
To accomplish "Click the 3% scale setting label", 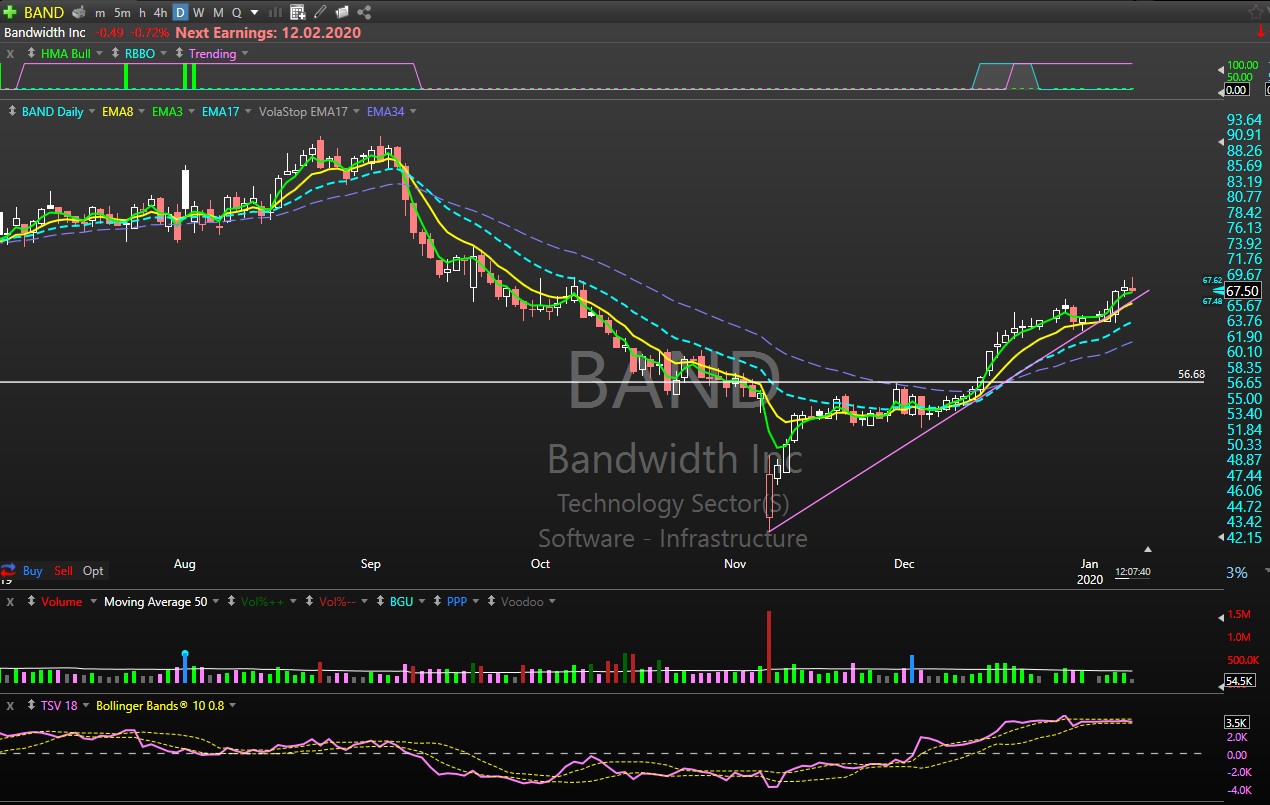I will pyautogui.click(x=1237, y=573).
